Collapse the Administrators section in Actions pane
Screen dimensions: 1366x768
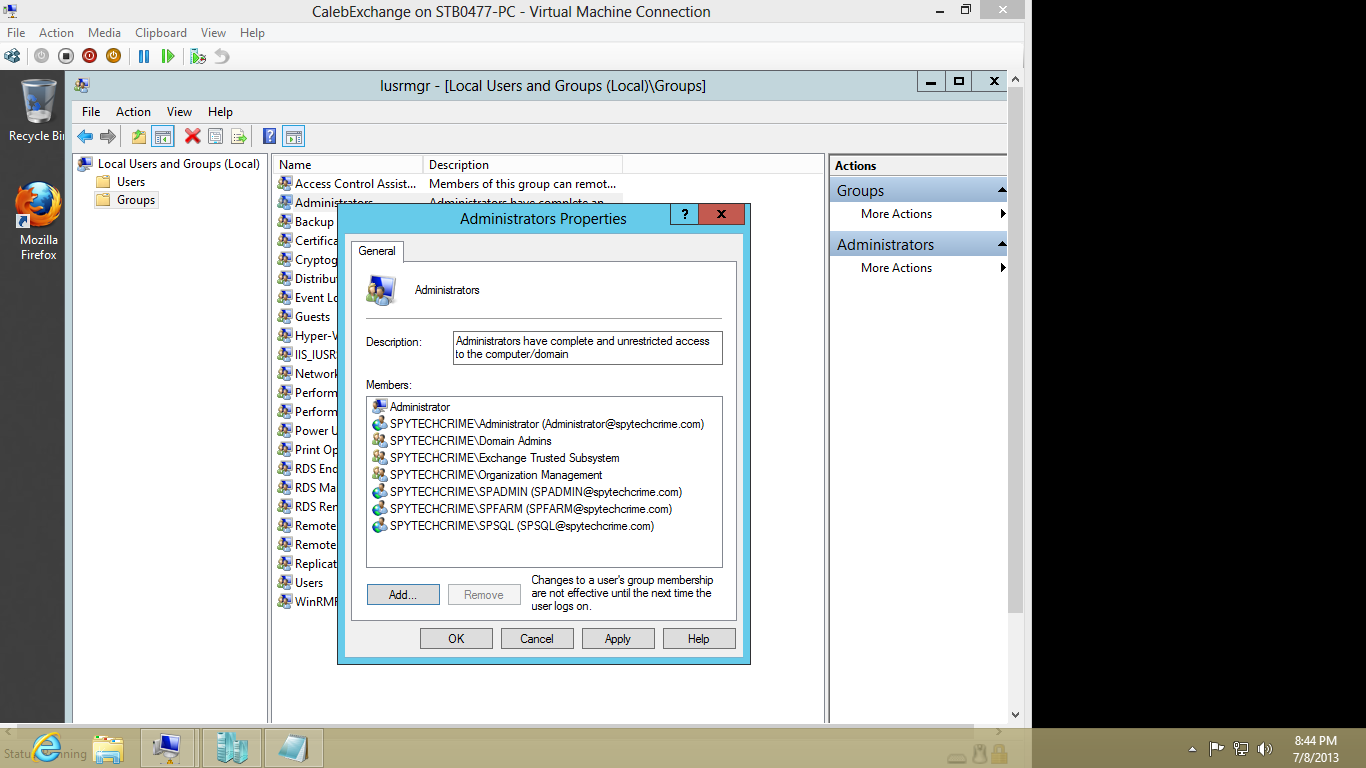tap(1001, 244)
